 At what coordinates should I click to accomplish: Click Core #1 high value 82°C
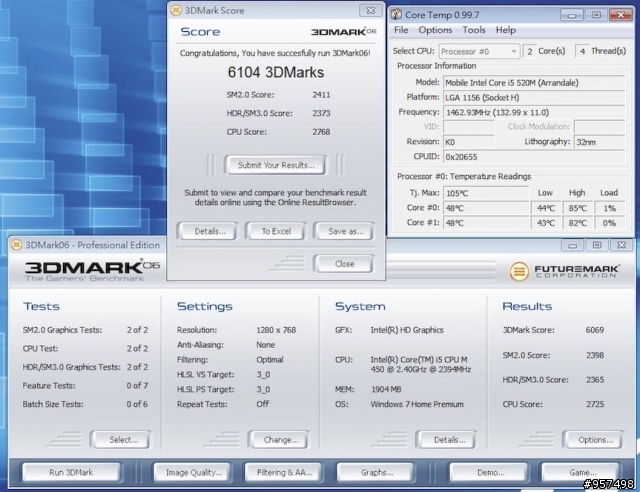(577, 223)
